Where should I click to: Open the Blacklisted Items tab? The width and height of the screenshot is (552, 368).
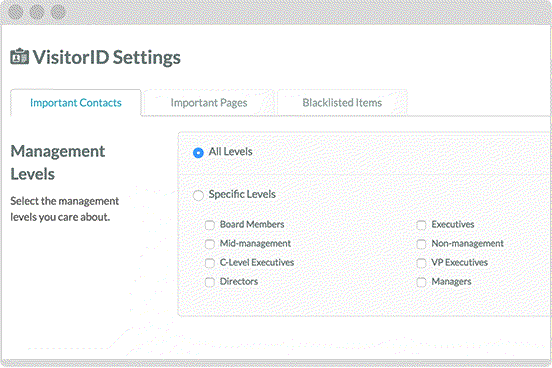pyautogui.click(x=342, y=102)
